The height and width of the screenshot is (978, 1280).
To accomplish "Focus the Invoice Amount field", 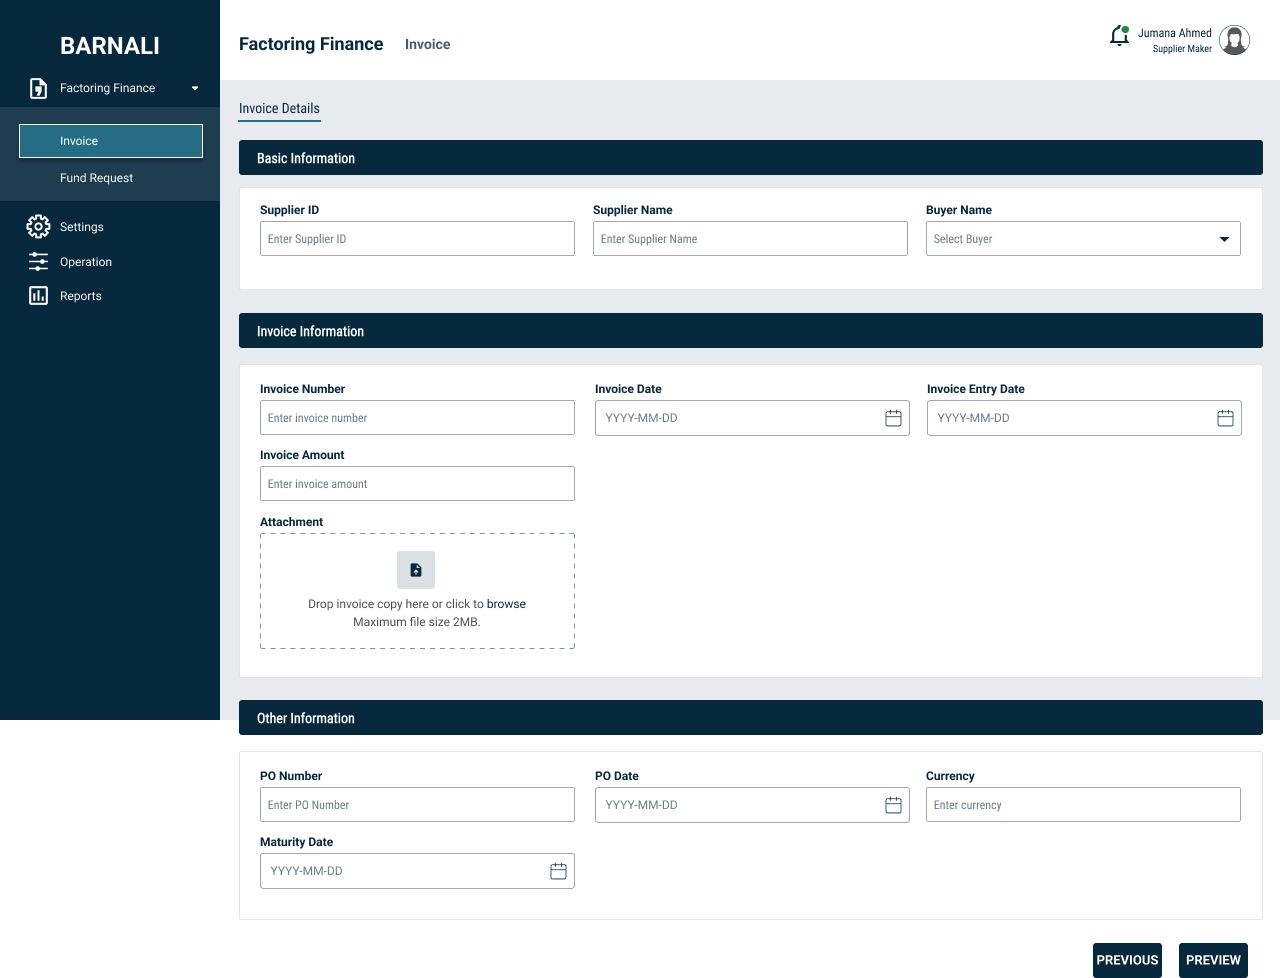I will click(417, 484).
